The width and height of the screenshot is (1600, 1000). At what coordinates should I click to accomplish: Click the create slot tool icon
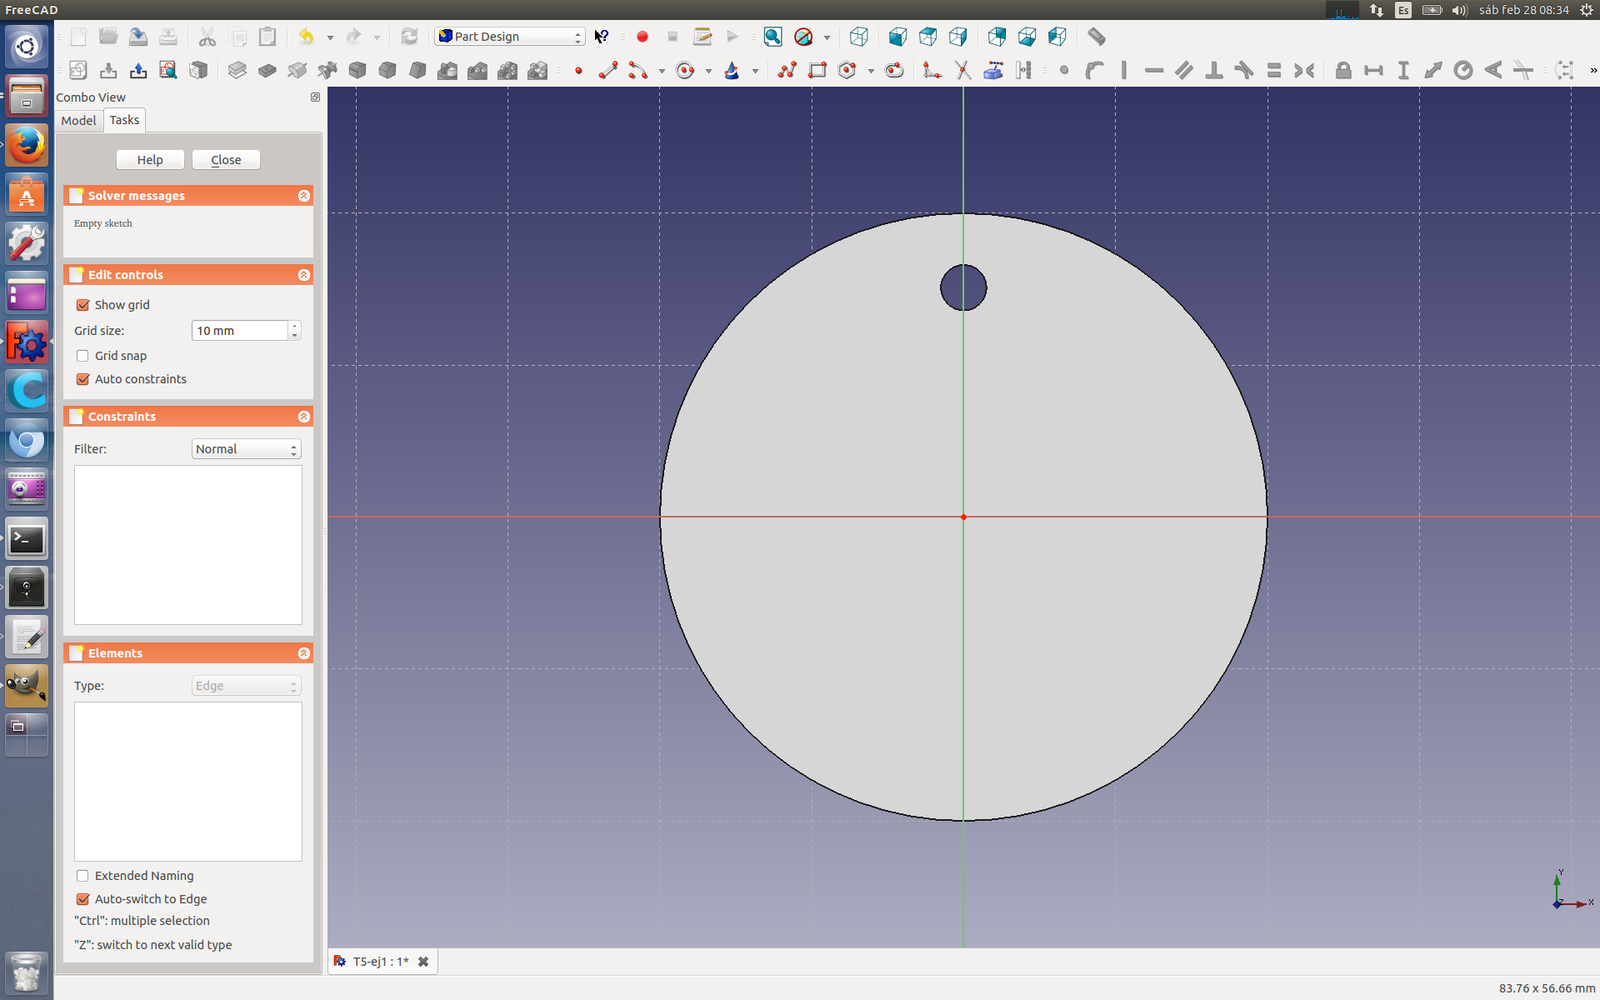(895, 71)
